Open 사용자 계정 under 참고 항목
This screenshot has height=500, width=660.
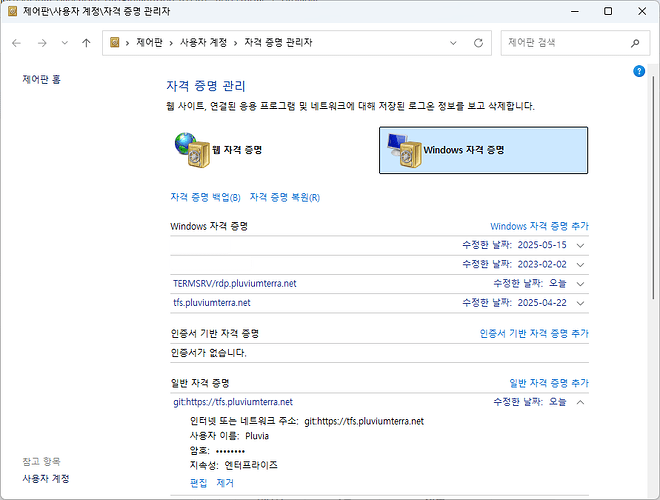coord(46,479)
